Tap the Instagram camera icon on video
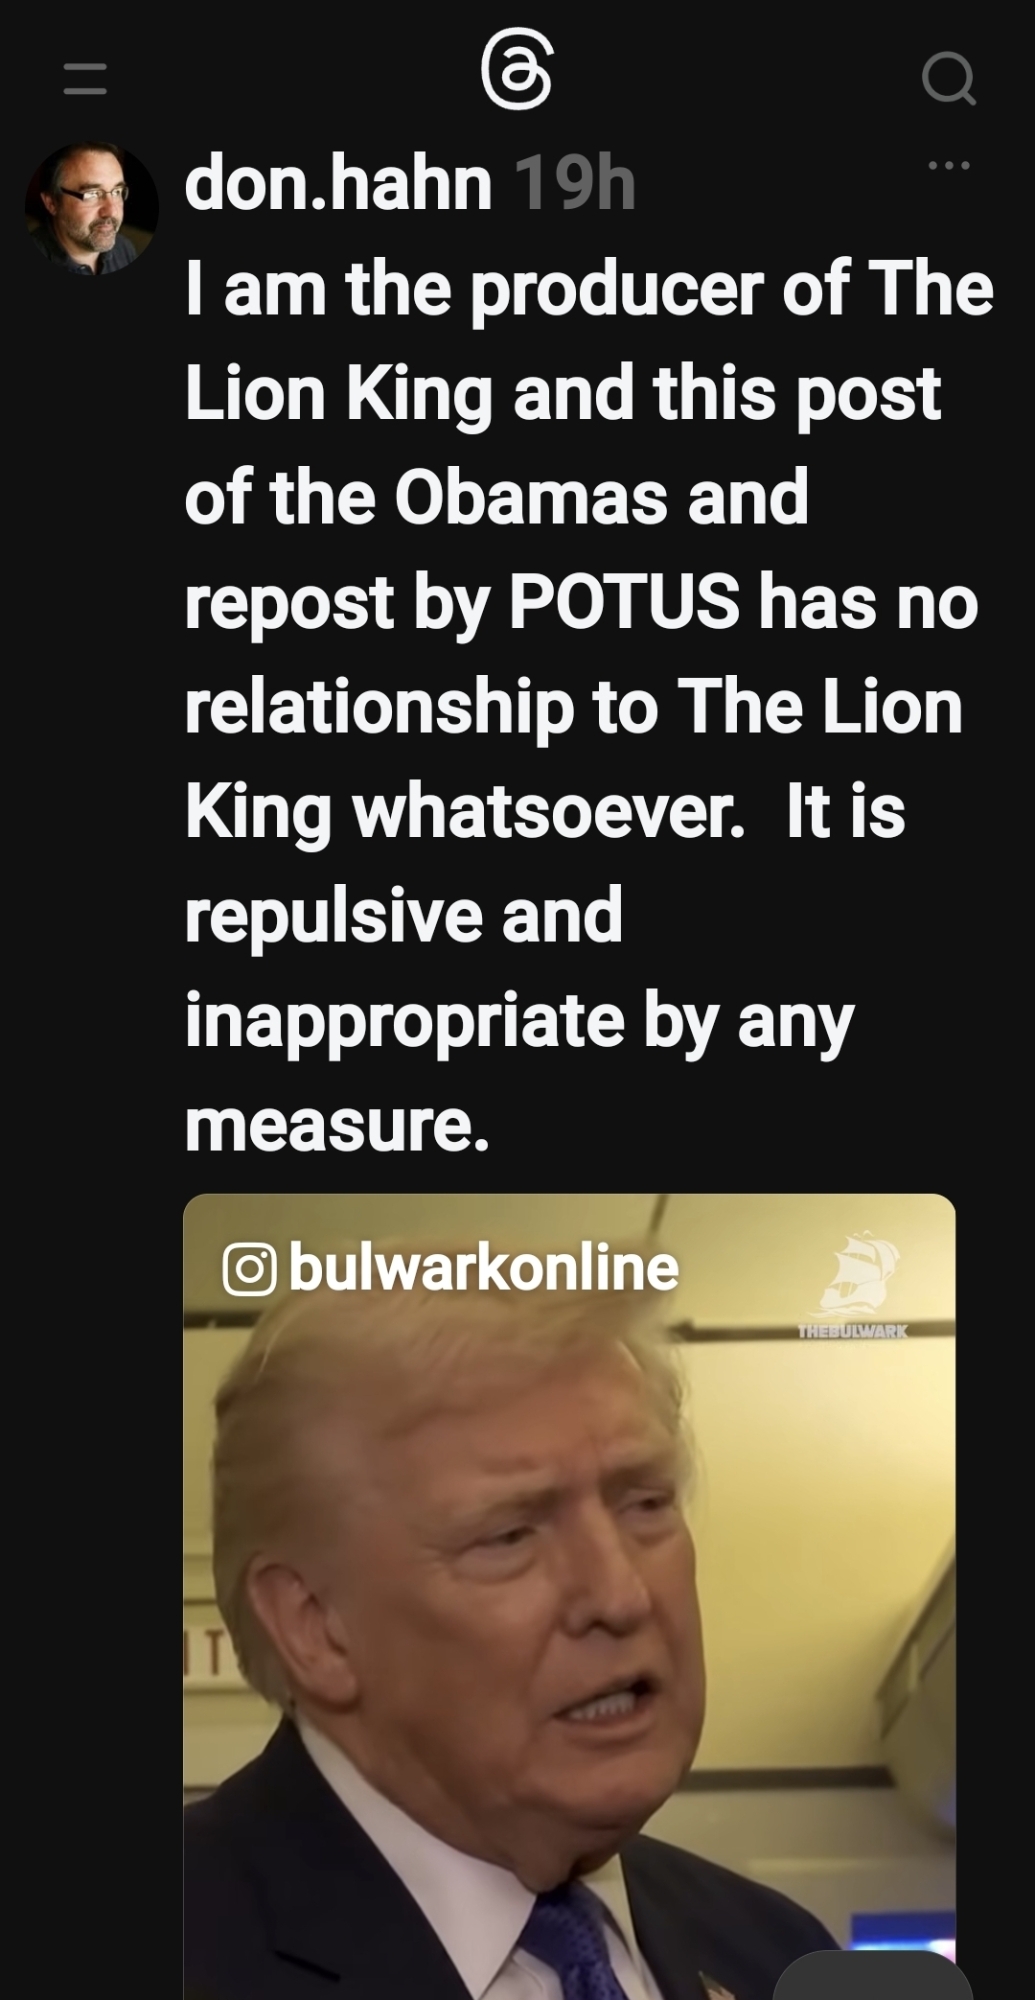Viewport: 1035px width, 2000px height. 249,1270
